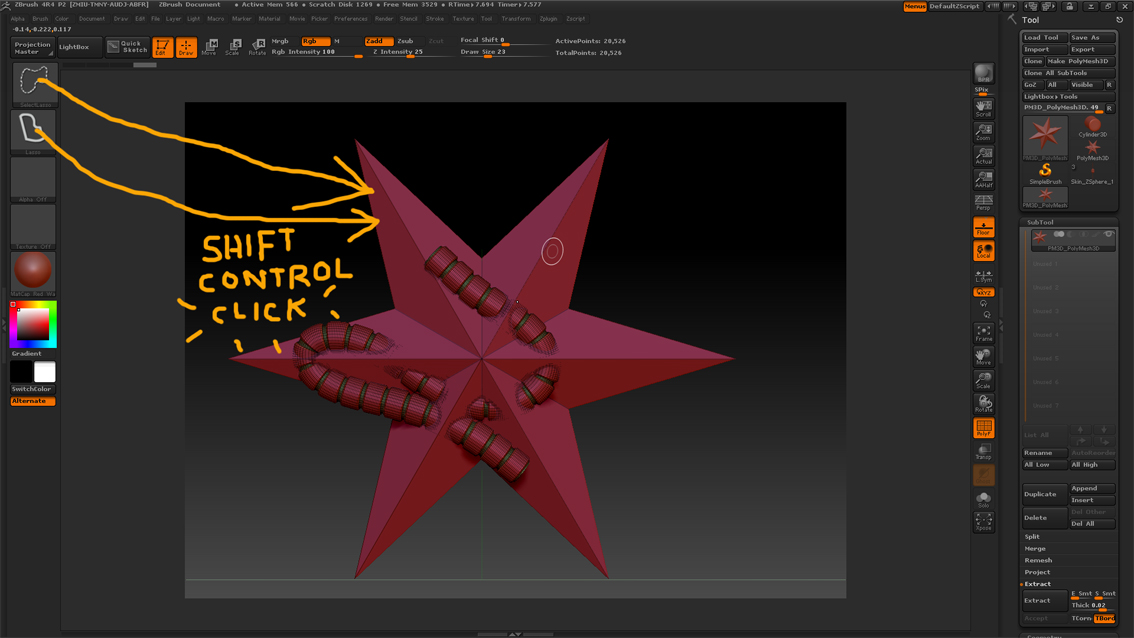1134x638 pixels.
Task: Toggle the Rgb channel button
Action: (315, 41)
